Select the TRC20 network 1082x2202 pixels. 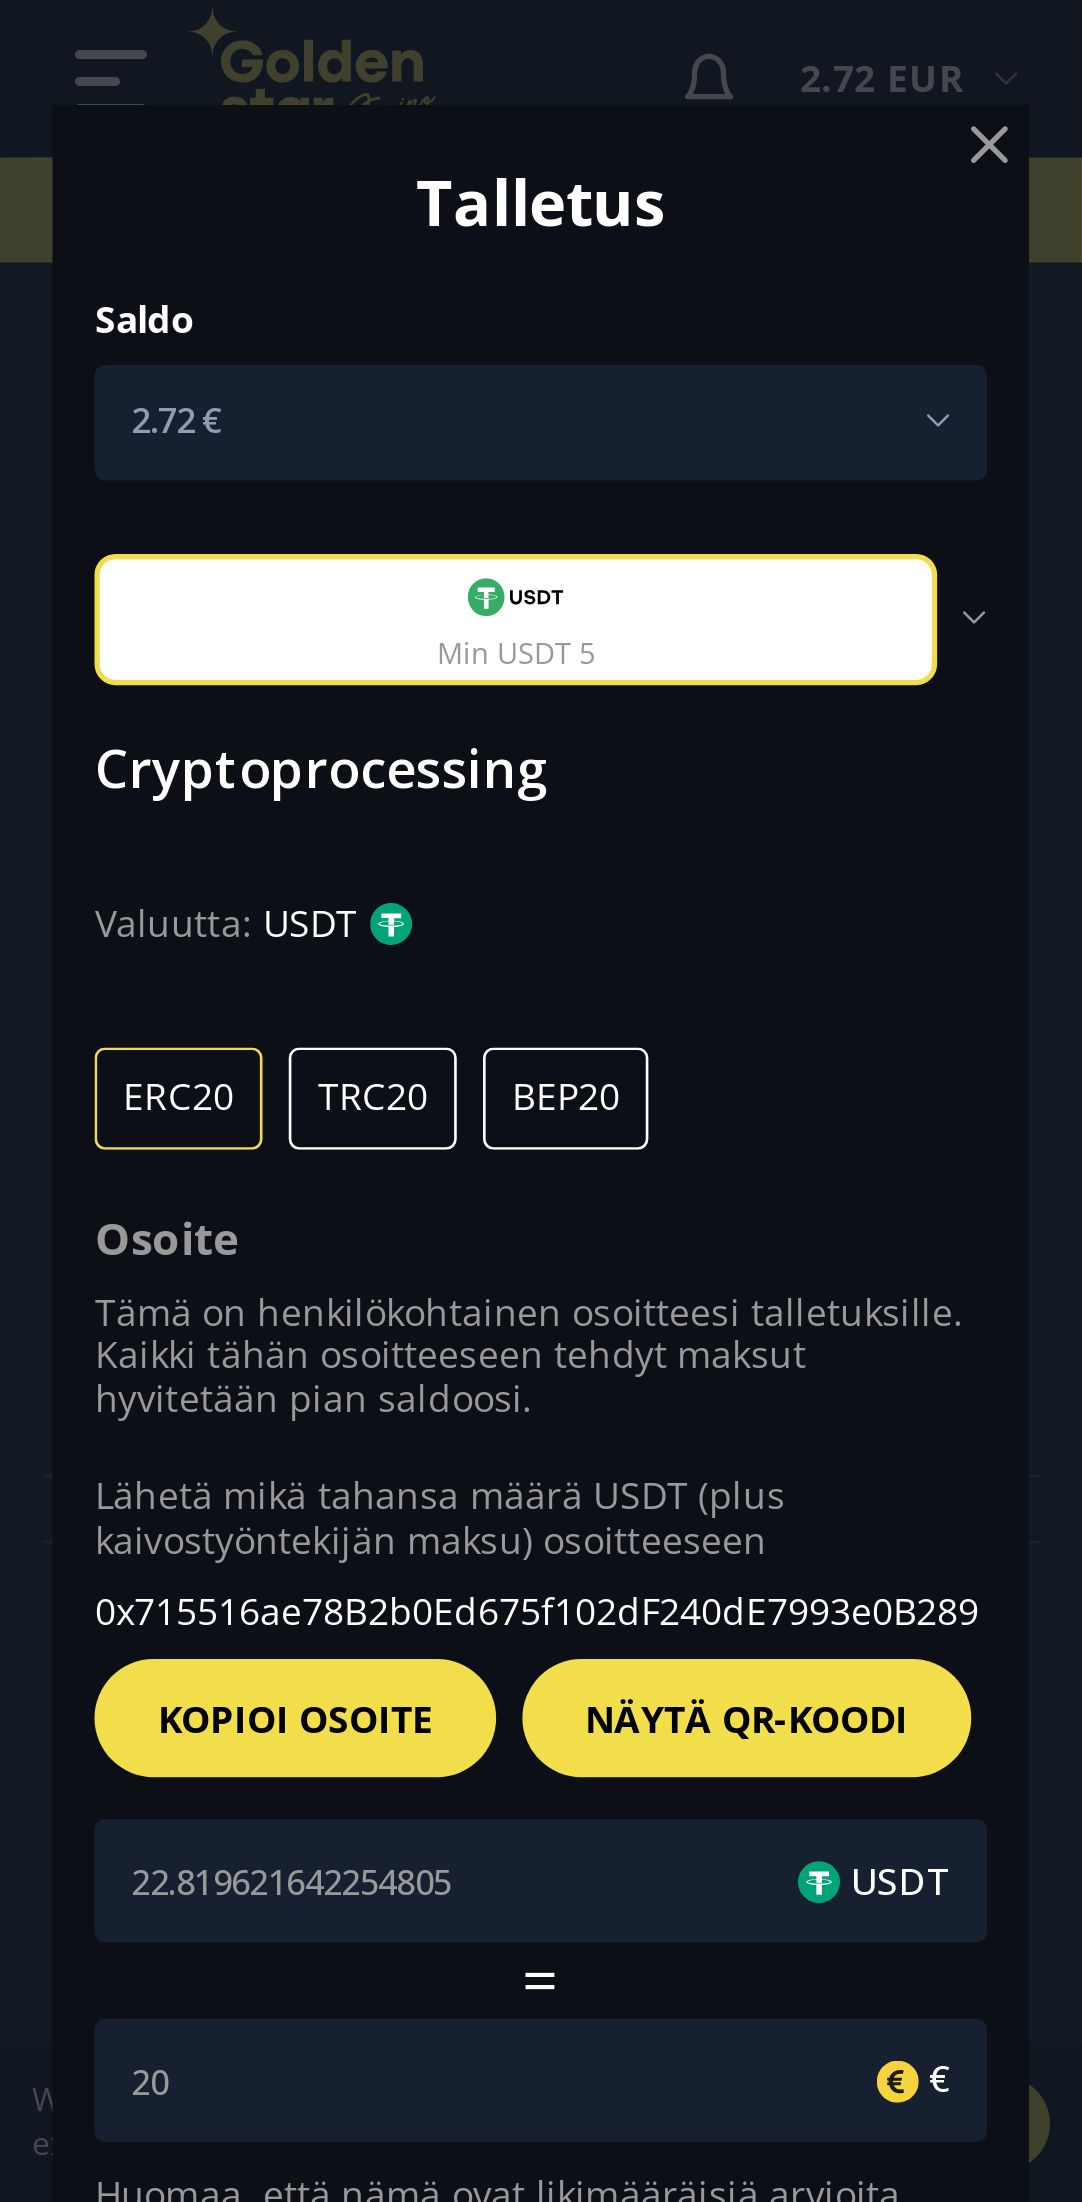coord(372,1098)
